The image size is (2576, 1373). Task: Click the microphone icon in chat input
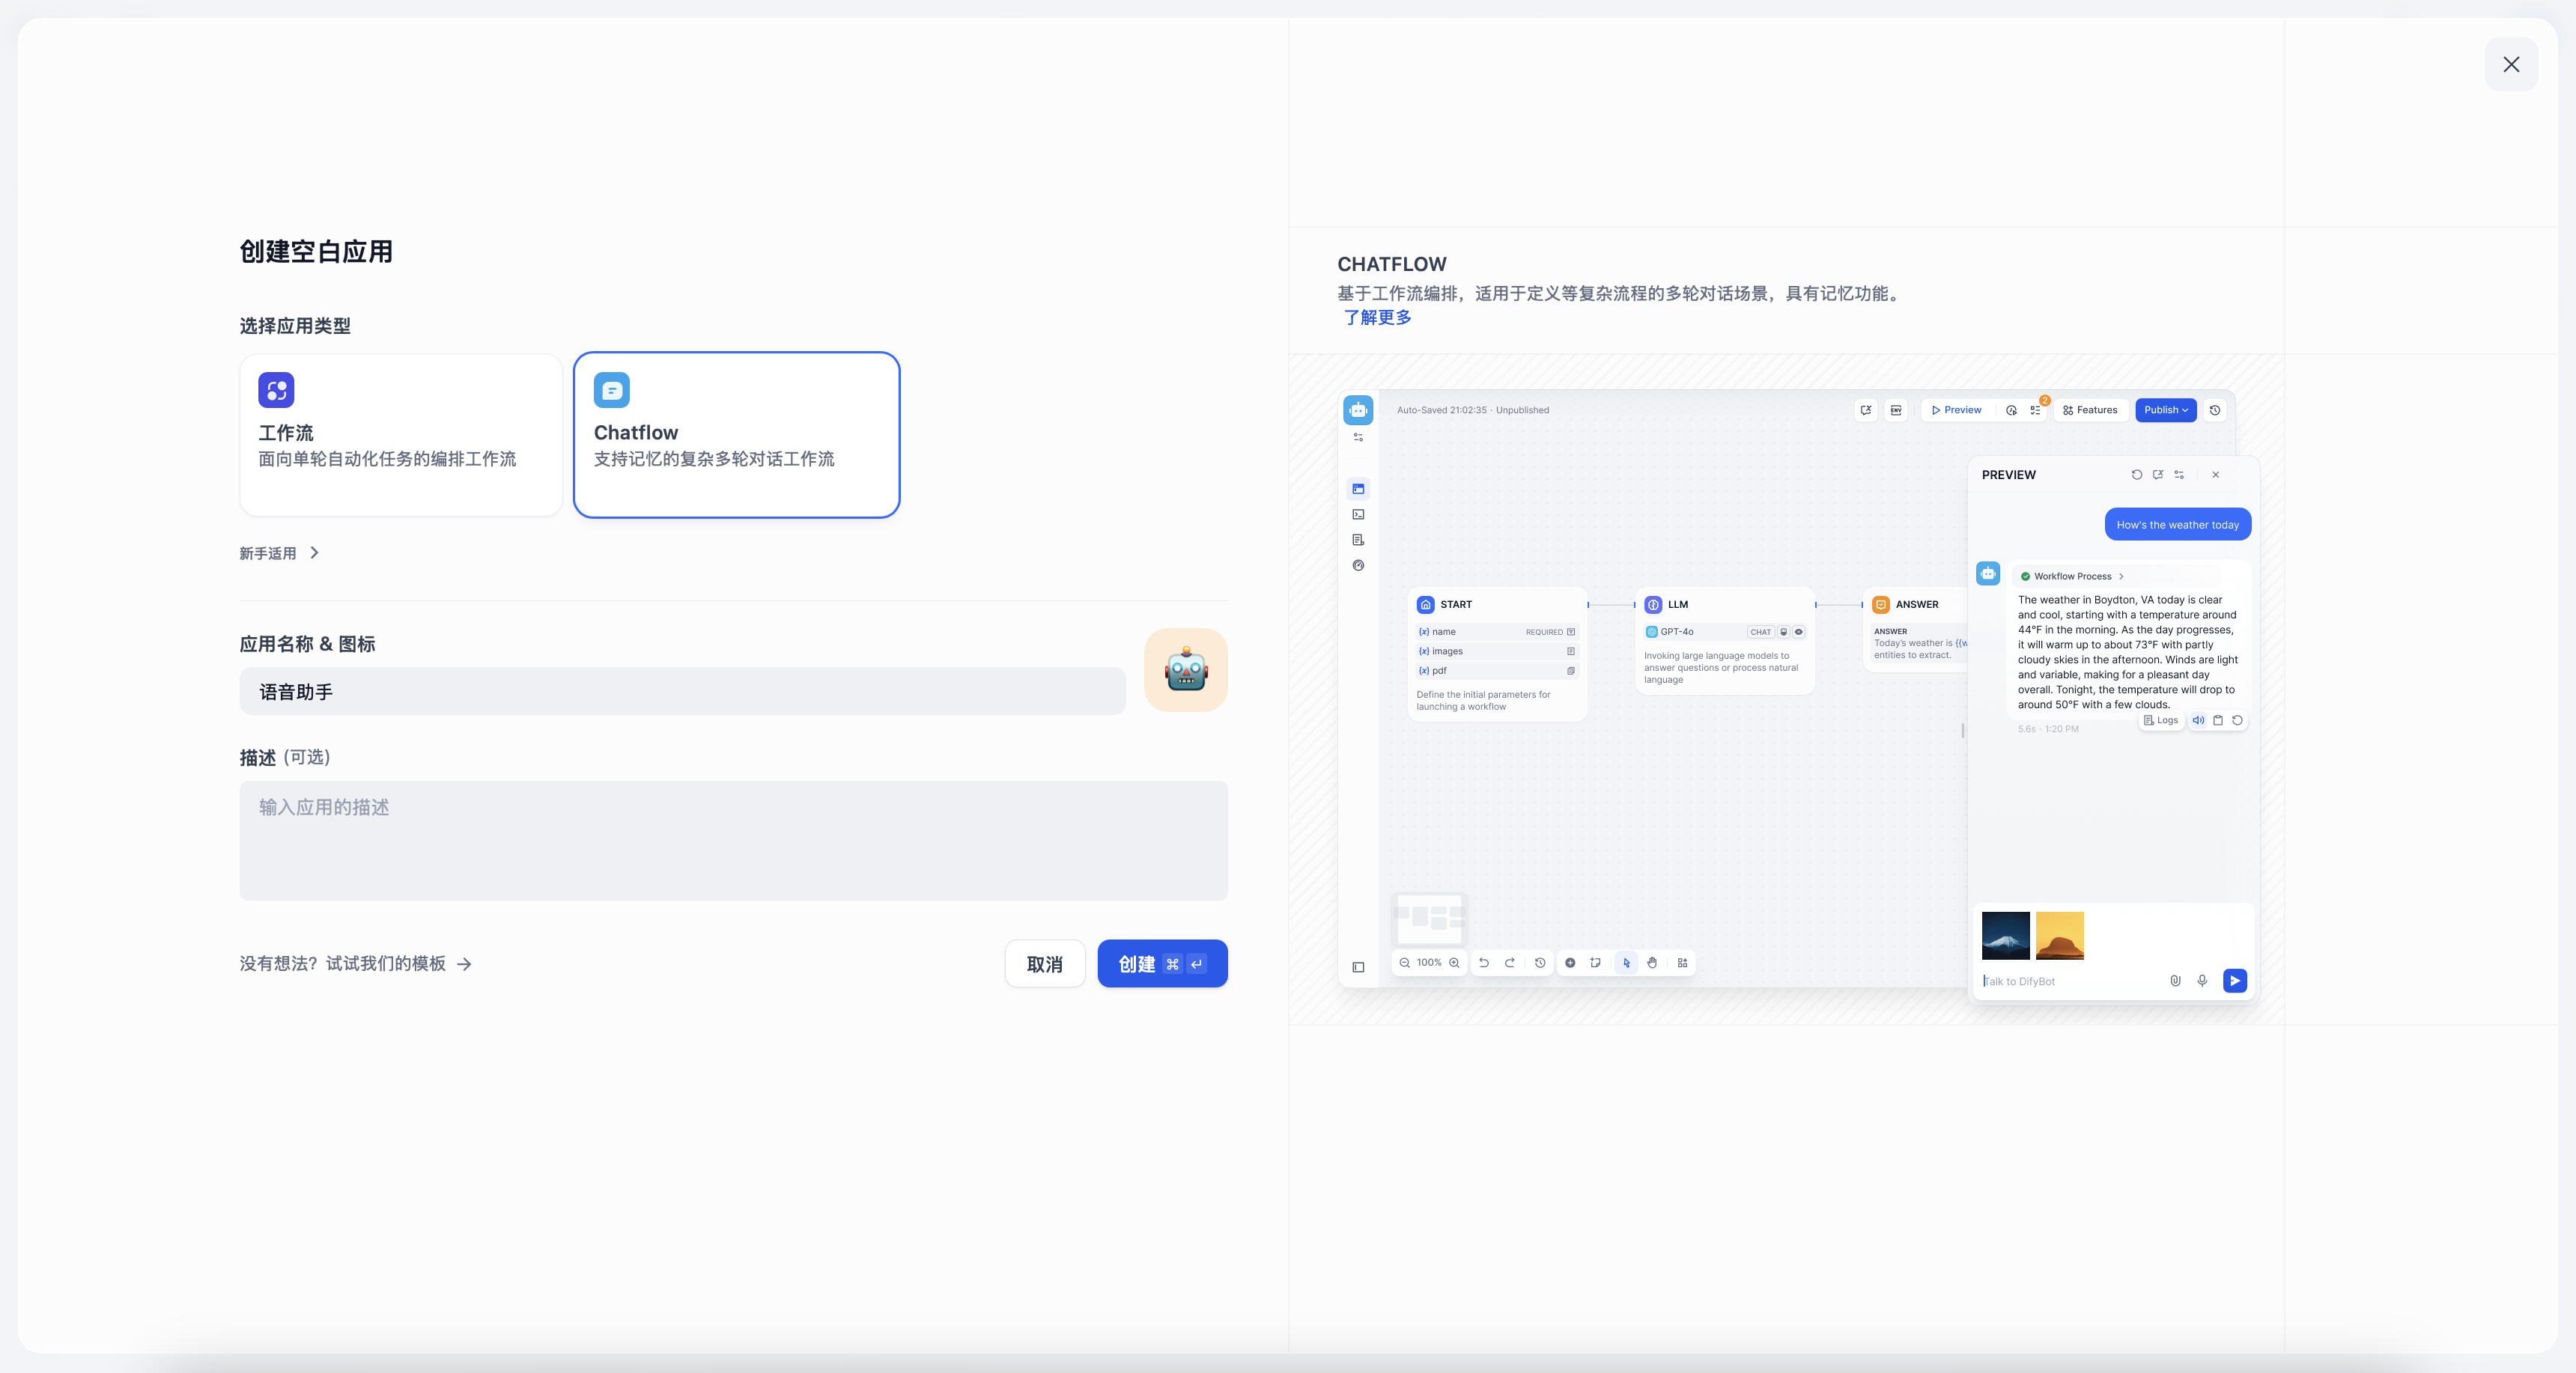pos(2201,981)
